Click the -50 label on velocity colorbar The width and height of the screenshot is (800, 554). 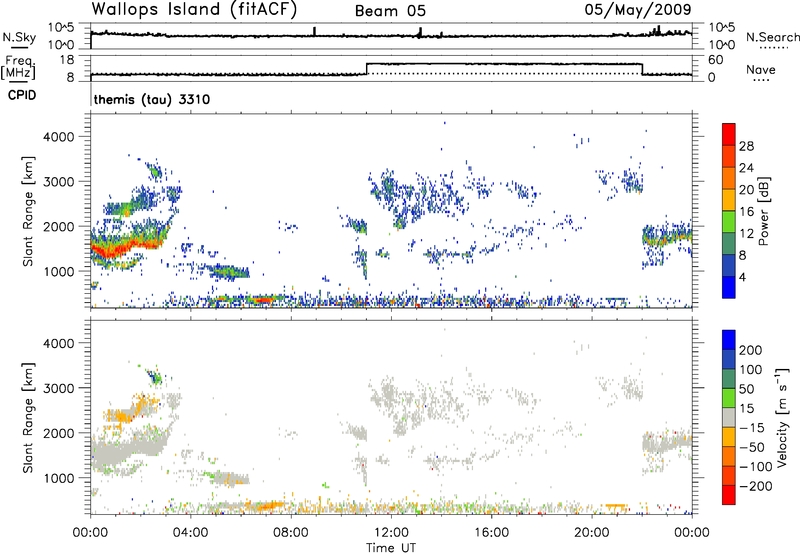752,447
